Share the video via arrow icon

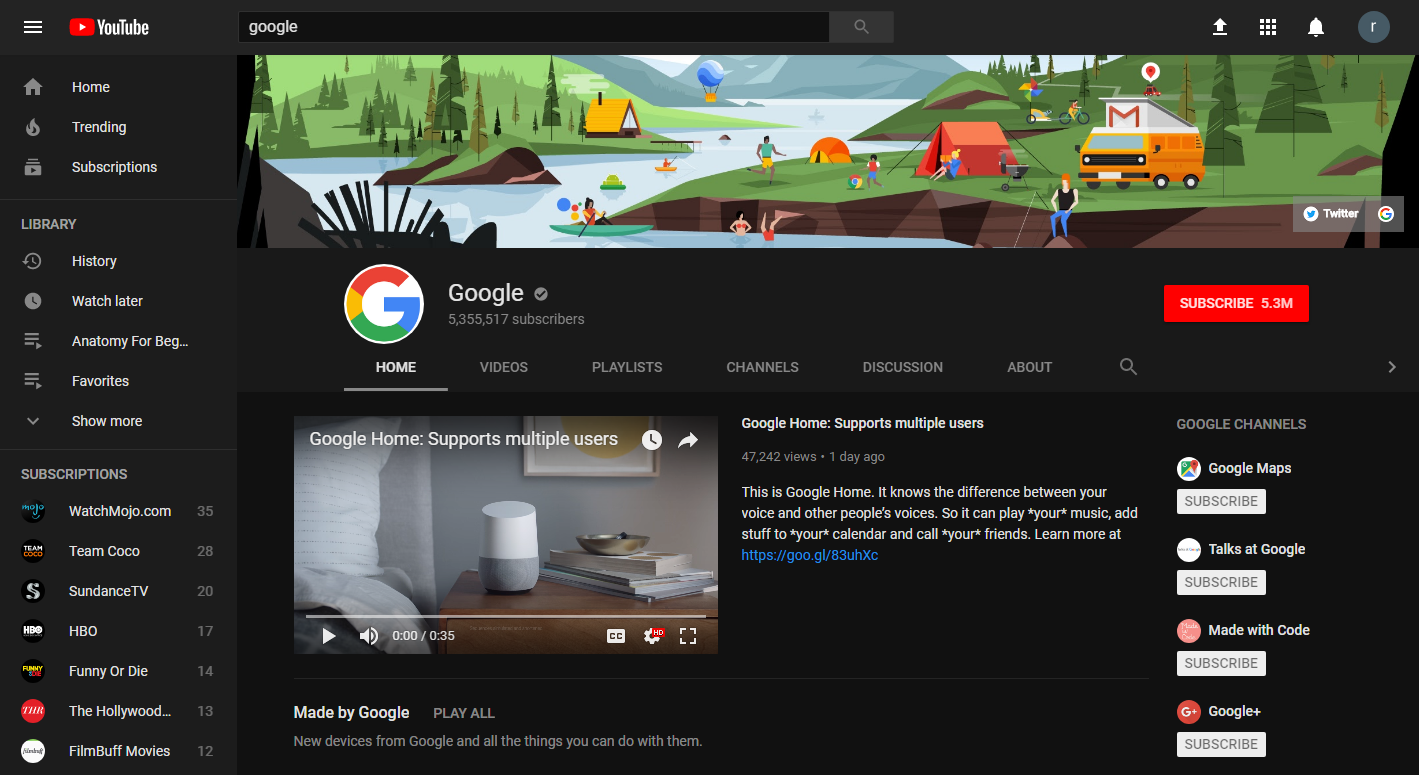(688, 440)
